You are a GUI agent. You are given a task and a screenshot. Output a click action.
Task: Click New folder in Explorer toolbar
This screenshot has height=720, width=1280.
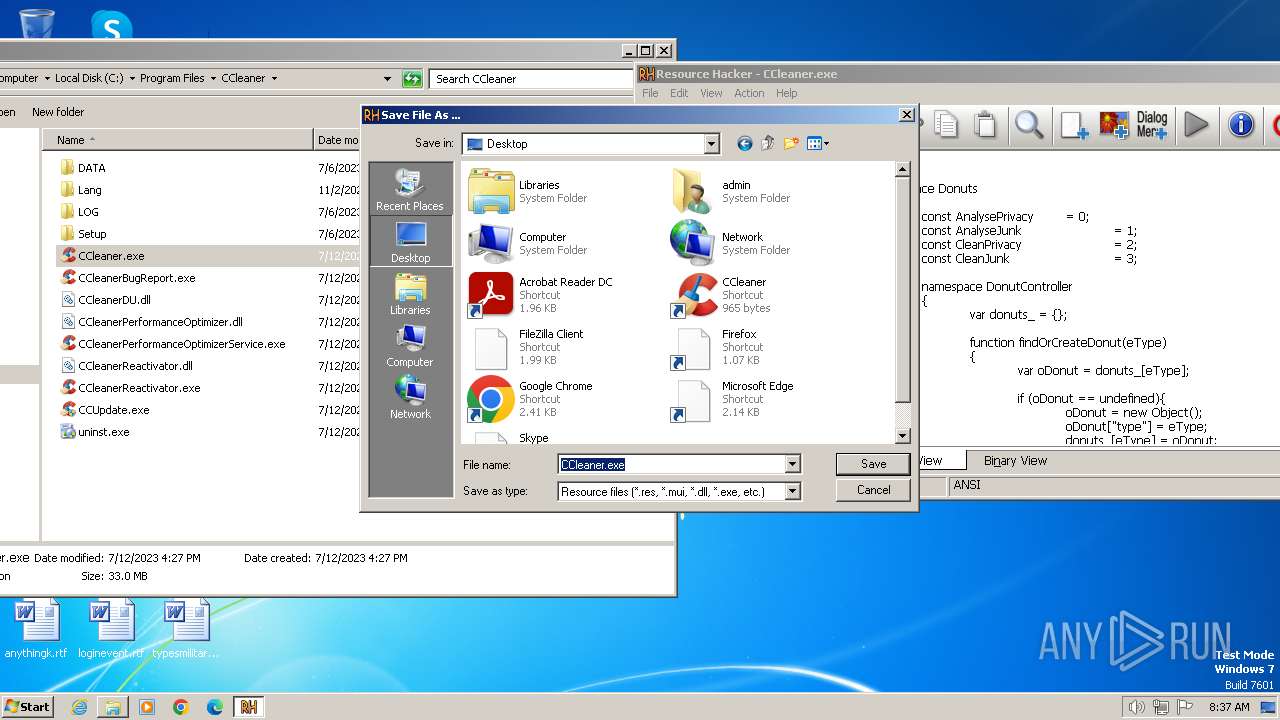pos(58,112)
